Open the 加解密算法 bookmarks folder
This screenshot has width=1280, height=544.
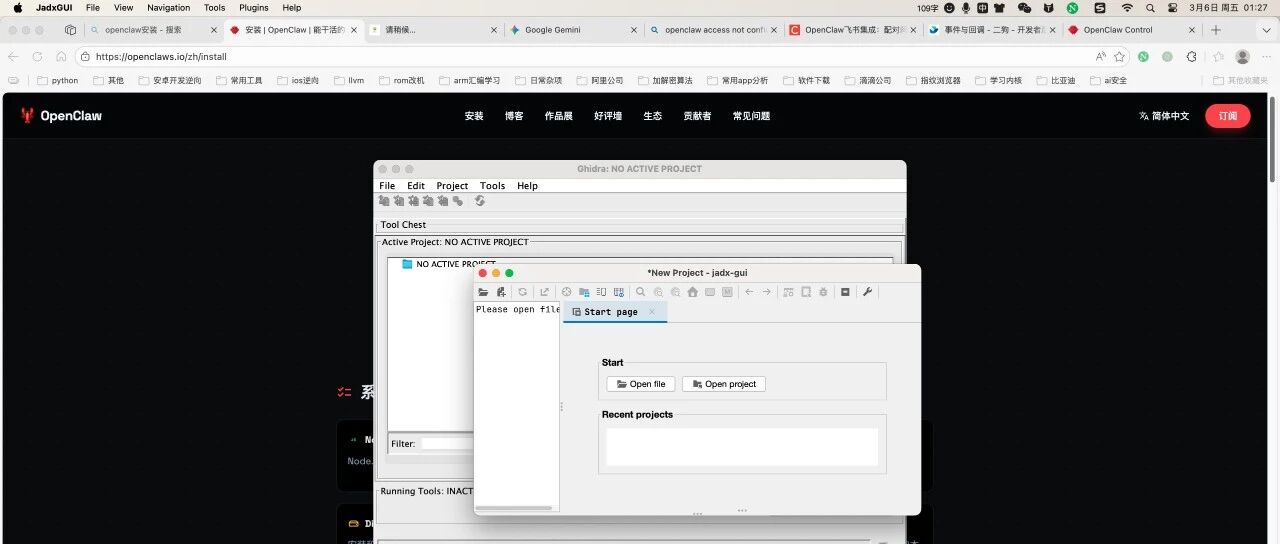(x=665, y=80)
